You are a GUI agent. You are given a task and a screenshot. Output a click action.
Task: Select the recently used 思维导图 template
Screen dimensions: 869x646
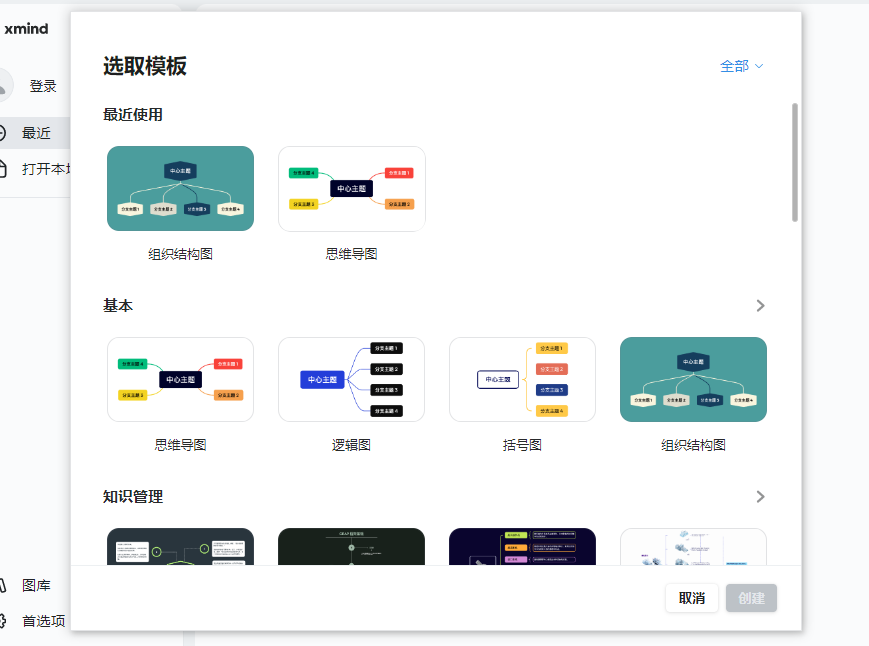[351, 188]
